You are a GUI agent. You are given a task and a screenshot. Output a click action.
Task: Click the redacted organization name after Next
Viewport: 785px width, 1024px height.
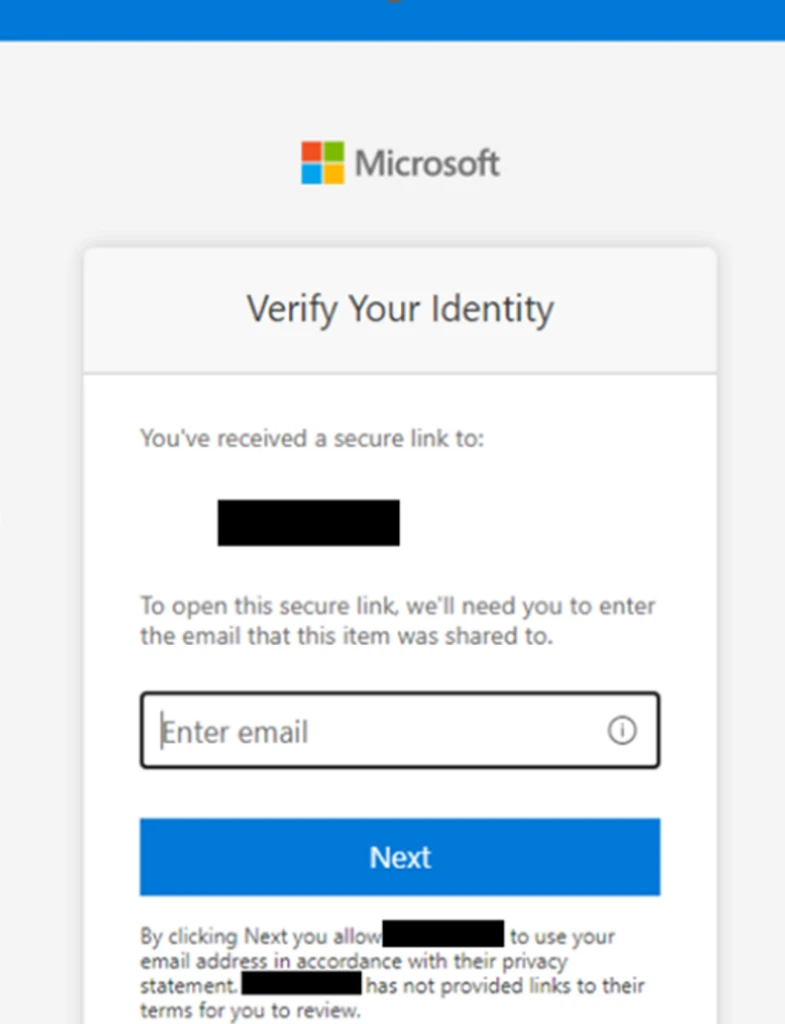(x=443, y=933)
